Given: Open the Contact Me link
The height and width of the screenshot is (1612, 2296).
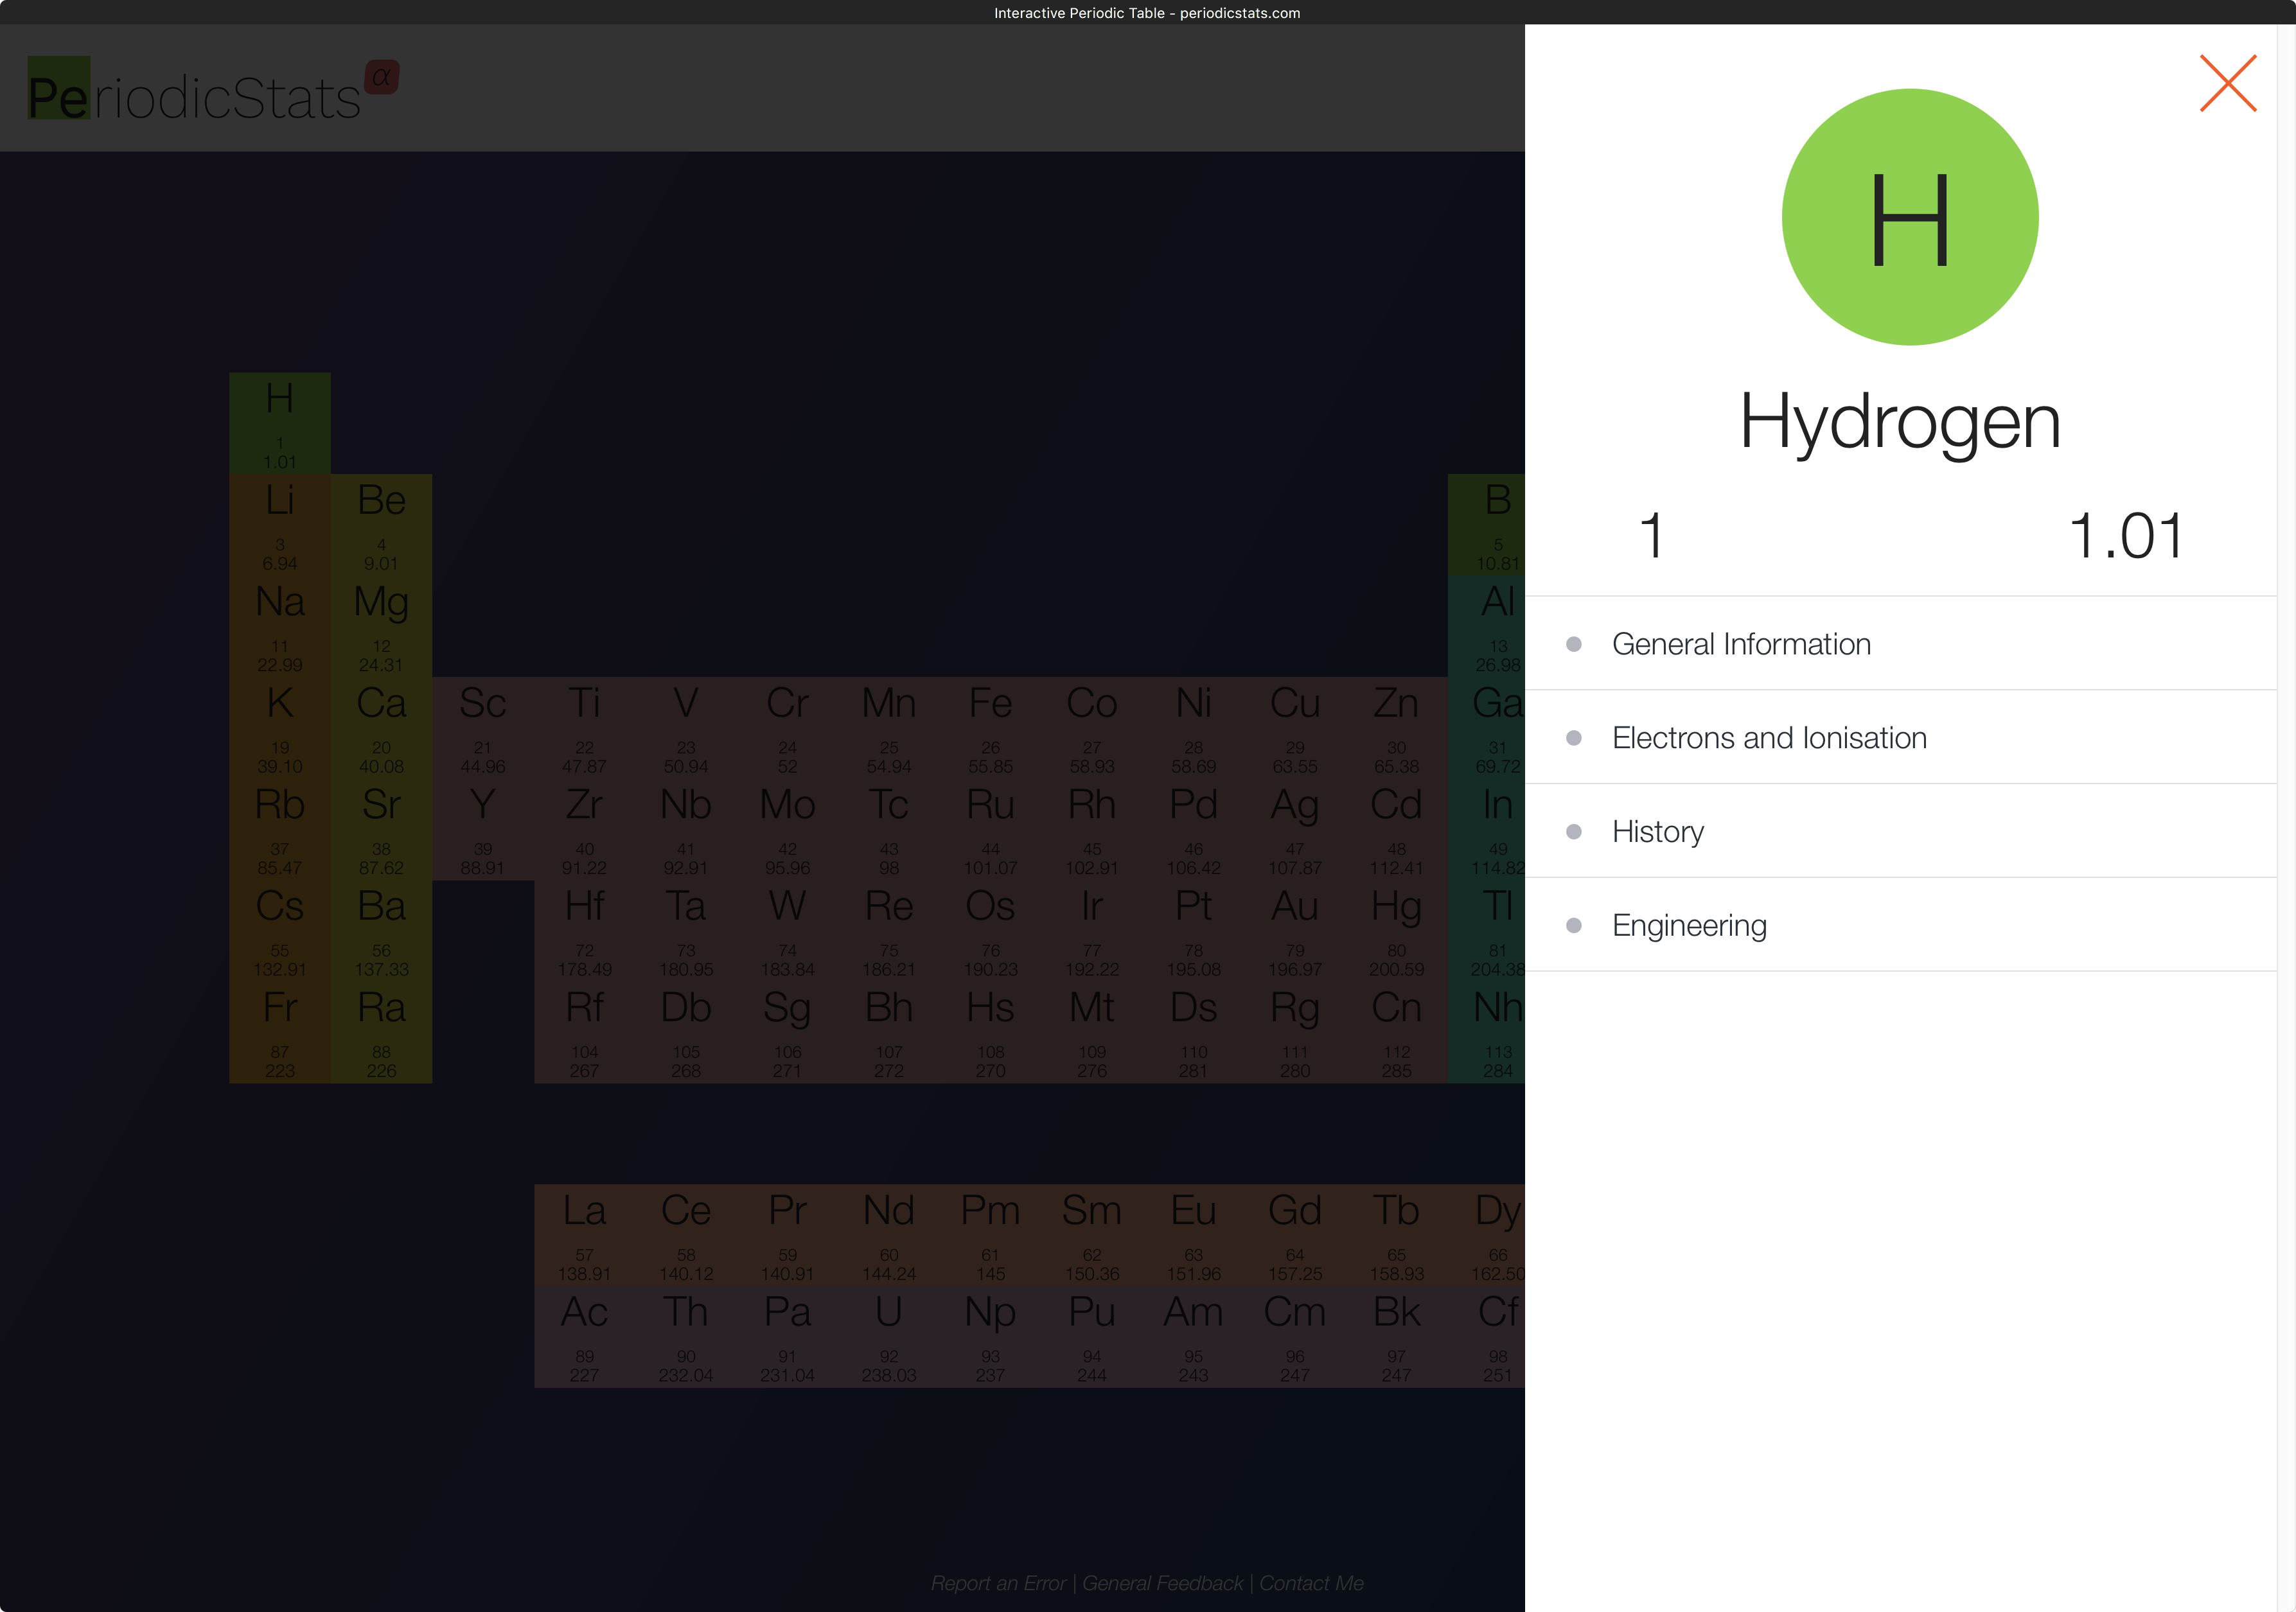Looking at the screenshot, I should [x=1312, y=1583].
